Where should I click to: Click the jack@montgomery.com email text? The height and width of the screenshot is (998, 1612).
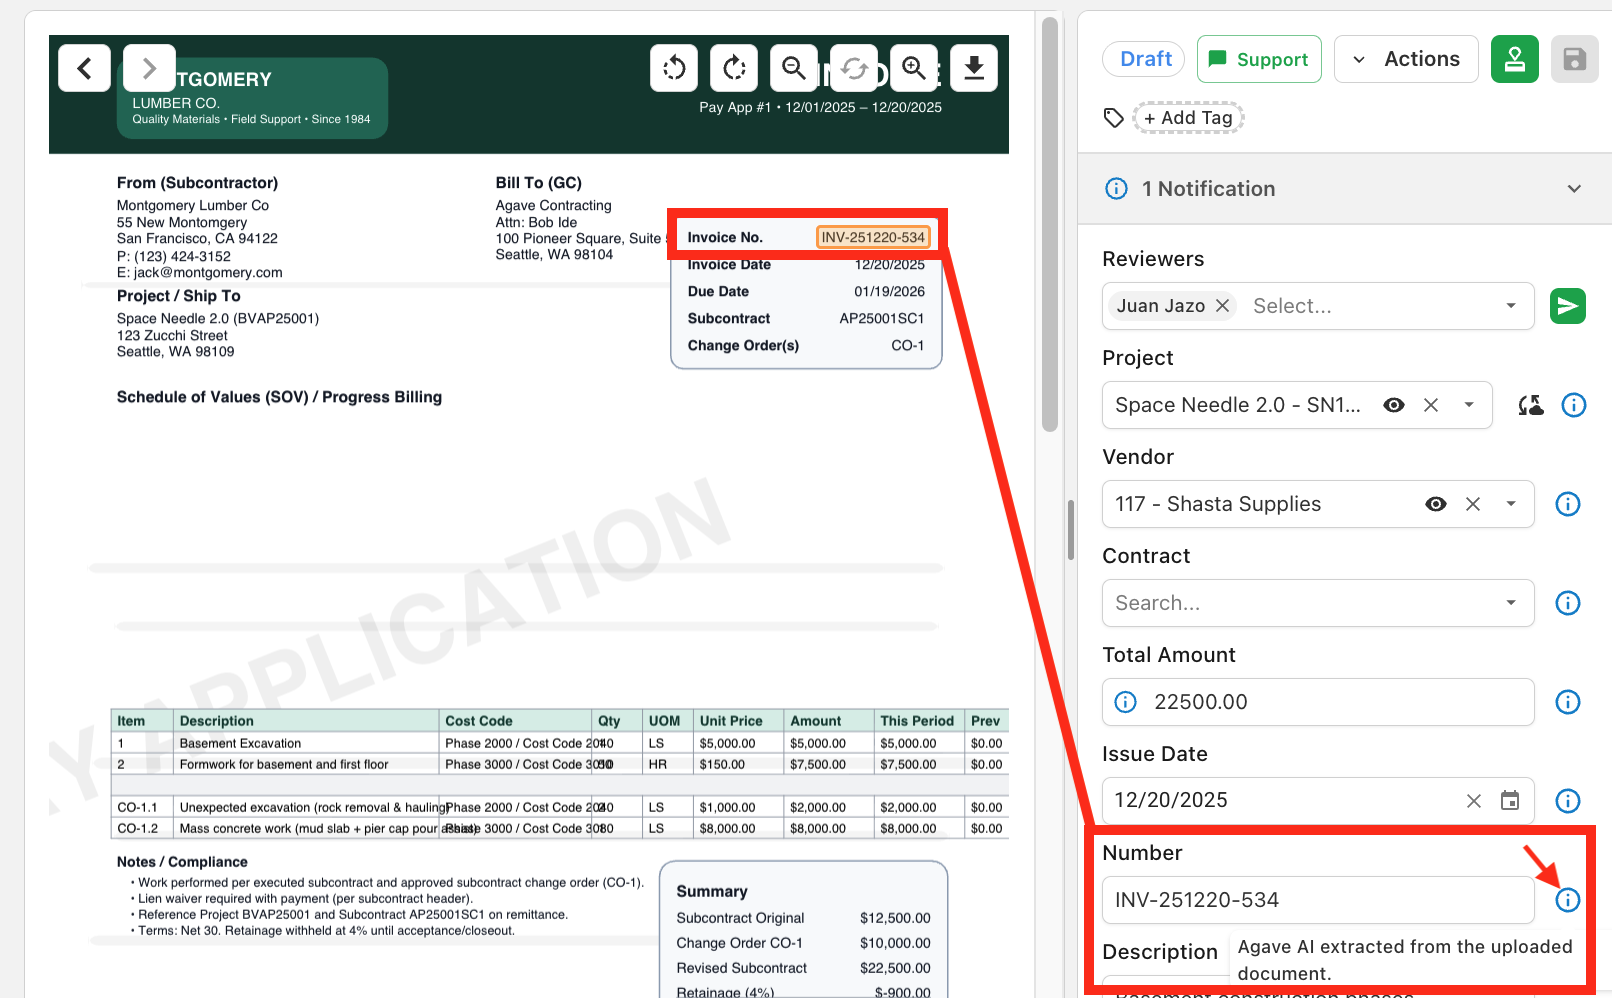(208, 272)
